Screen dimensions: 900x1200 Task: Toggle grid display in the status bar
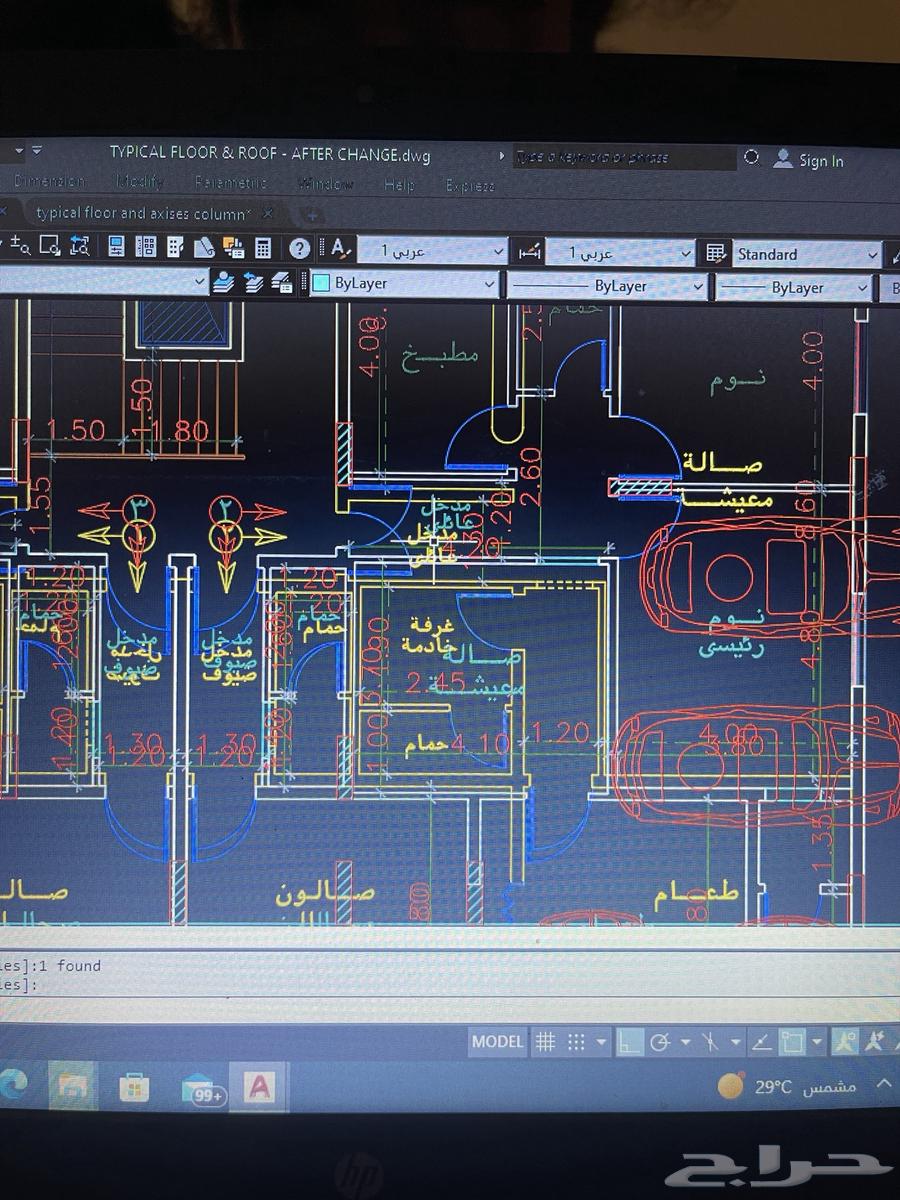point(545,1041)
